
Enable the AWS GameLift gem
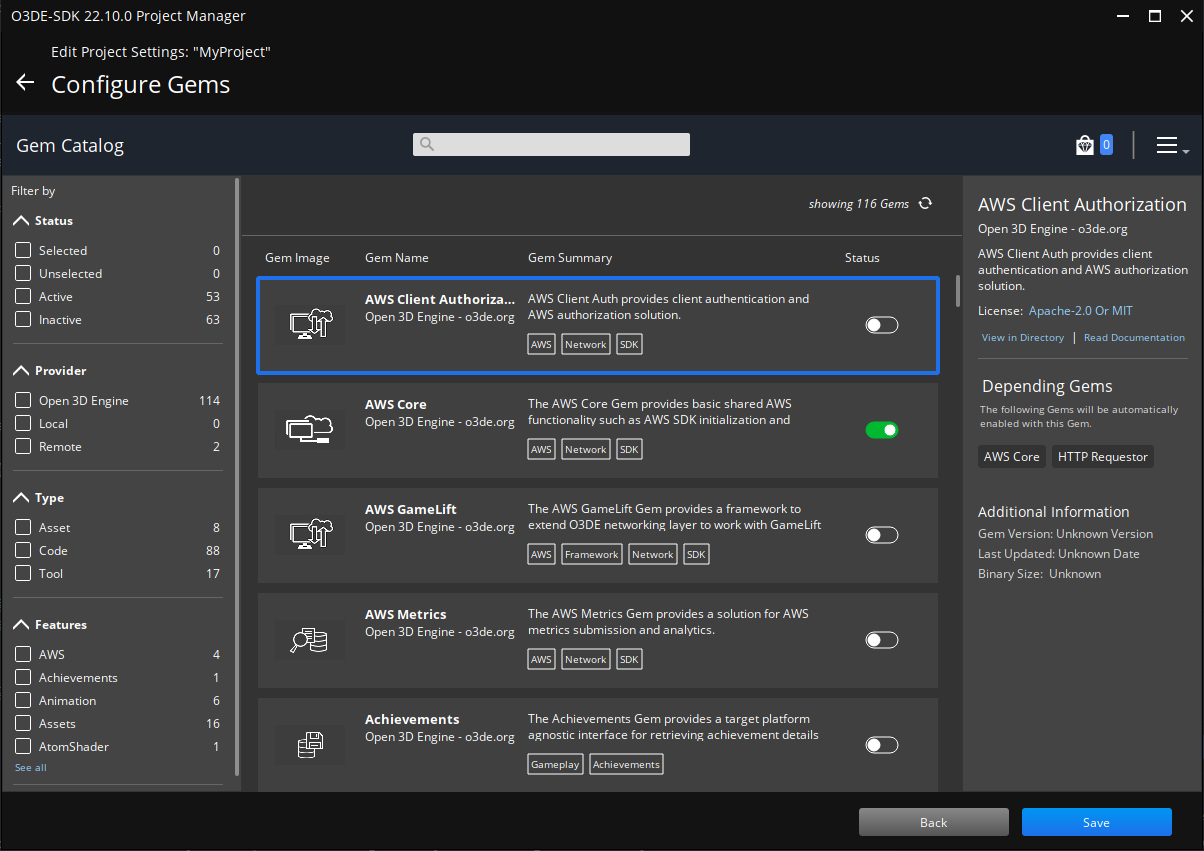(x=882, y=535)
